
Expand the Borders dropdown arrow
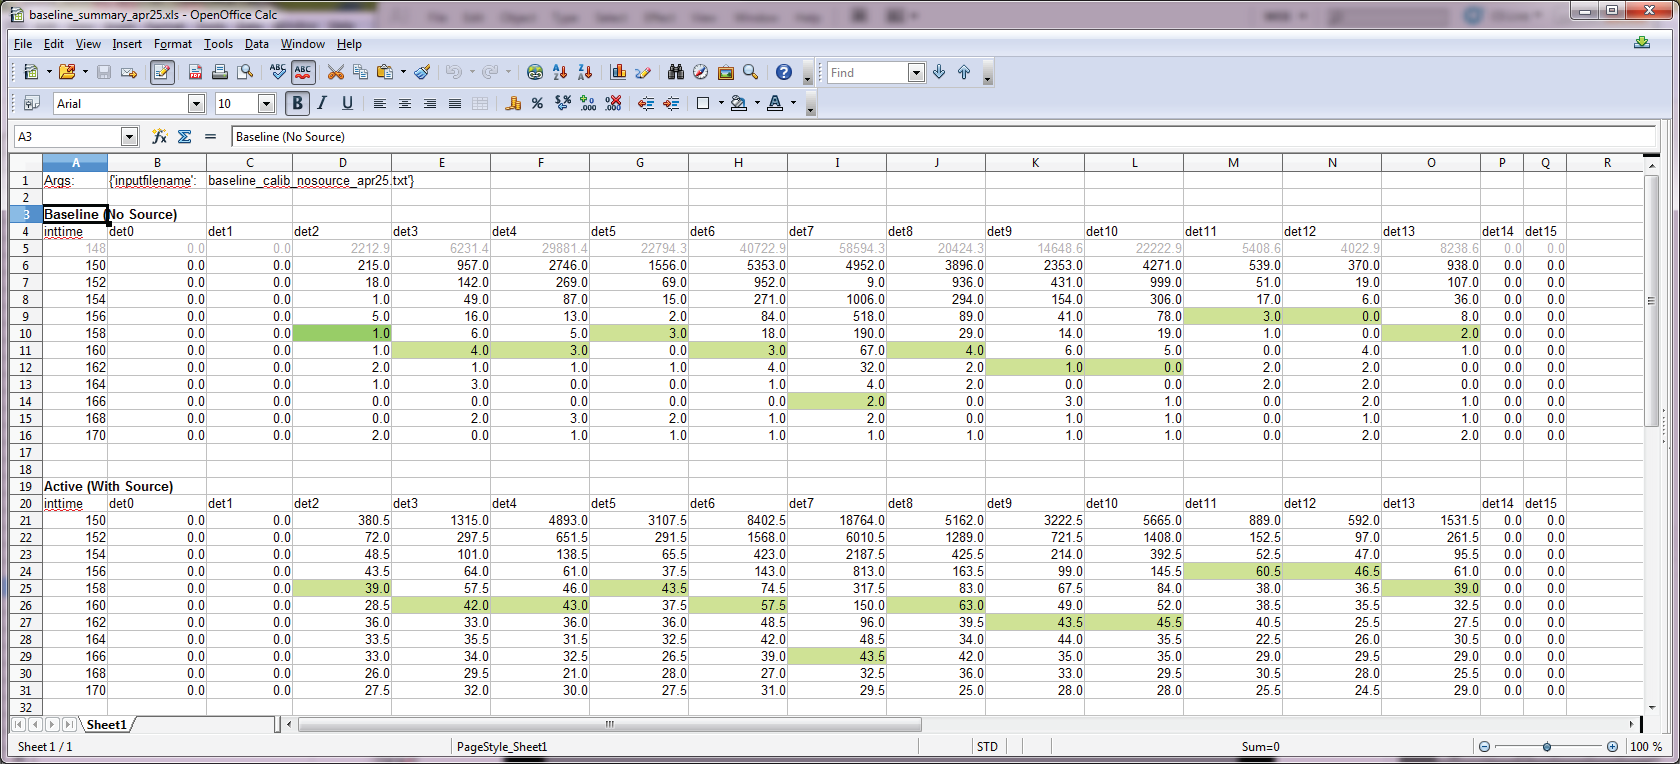click(x=720, y=103)
